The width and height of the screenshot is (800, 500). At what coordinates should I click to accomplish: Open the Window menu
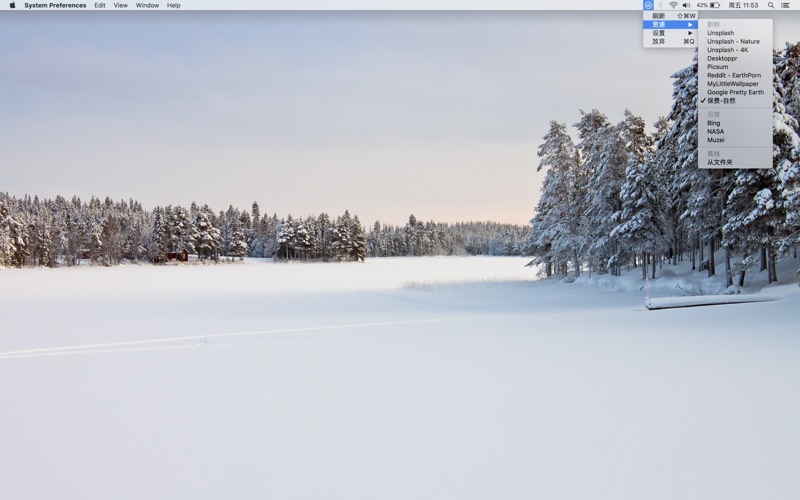point(147,5)
